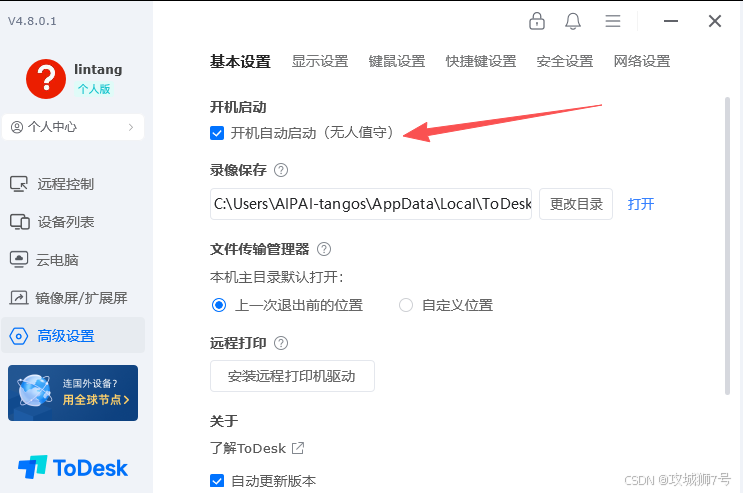The image size is (743, 493).
Task: Switch to 显示设置 tab
Action: pyautogui.click(x=320, y=61)
